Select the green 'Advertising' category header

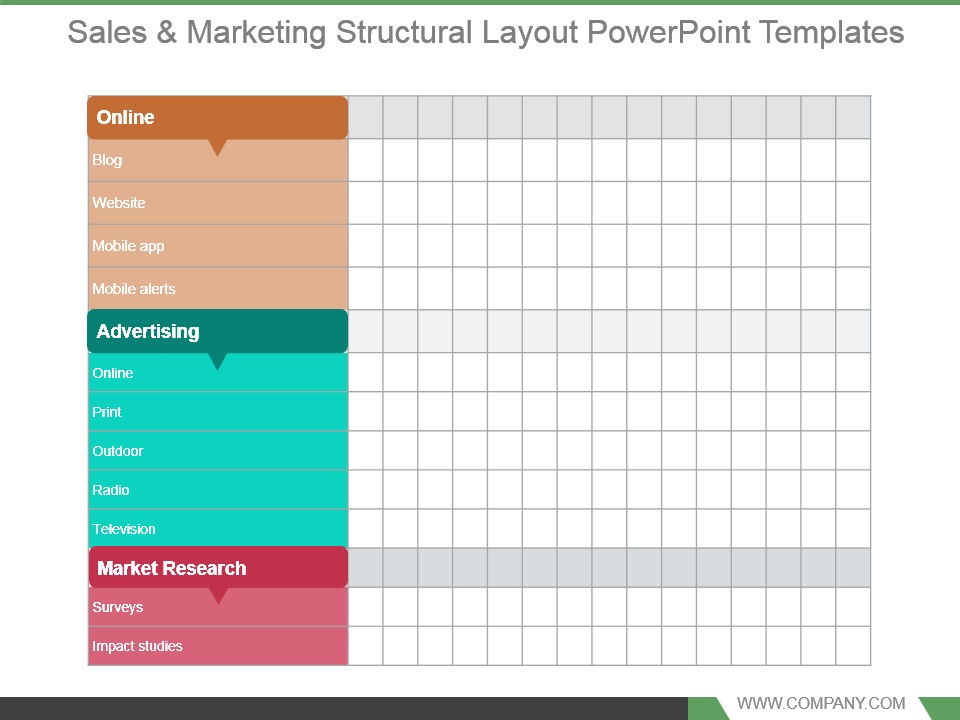pos(218,331)
